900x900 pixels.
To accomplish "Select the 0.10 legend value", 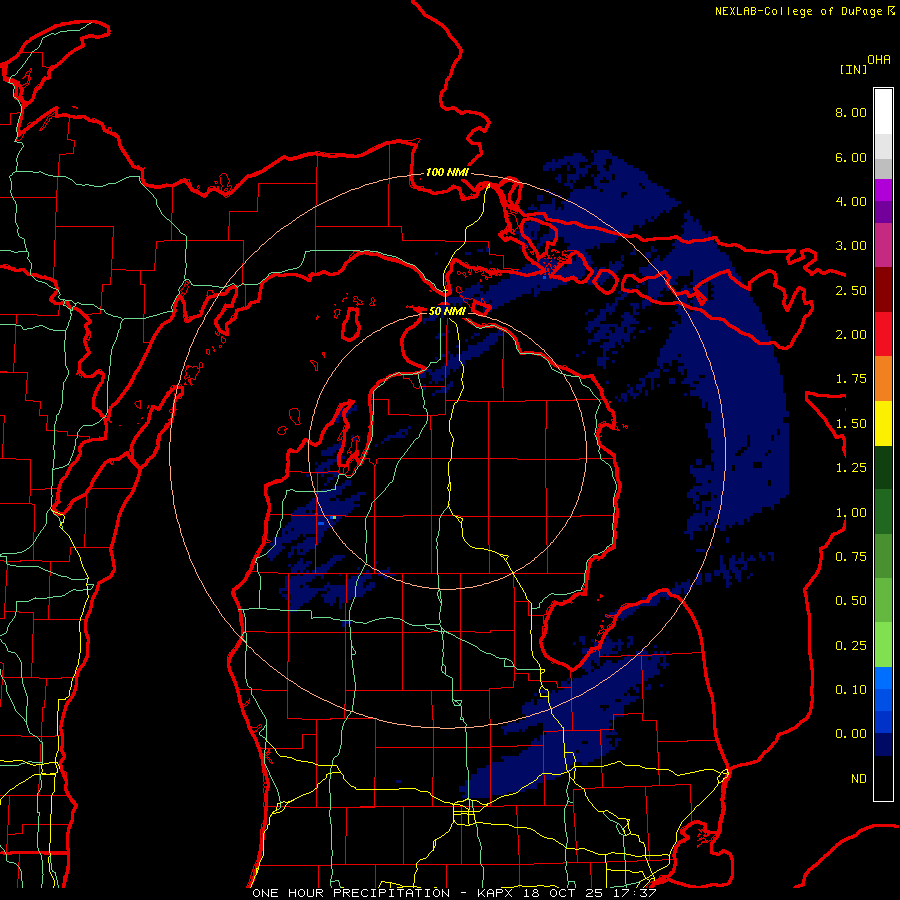I will 851,690.
